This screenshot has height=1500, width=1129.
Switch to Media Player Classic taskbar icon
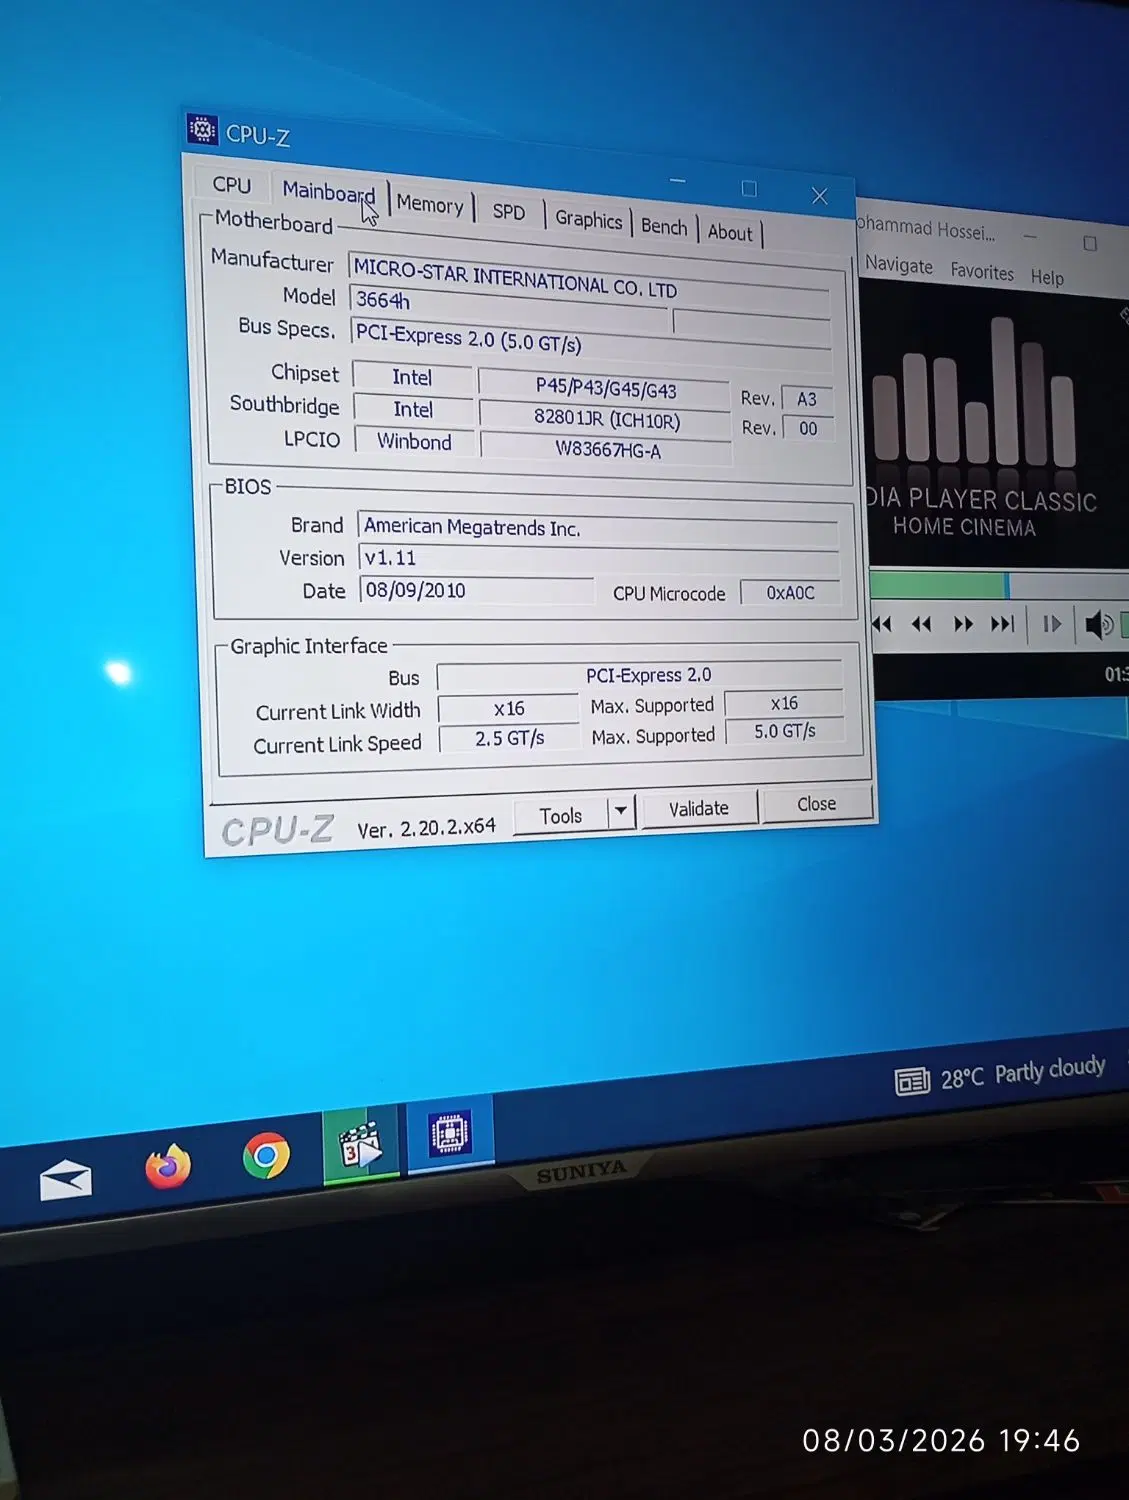pos(361,1145)
